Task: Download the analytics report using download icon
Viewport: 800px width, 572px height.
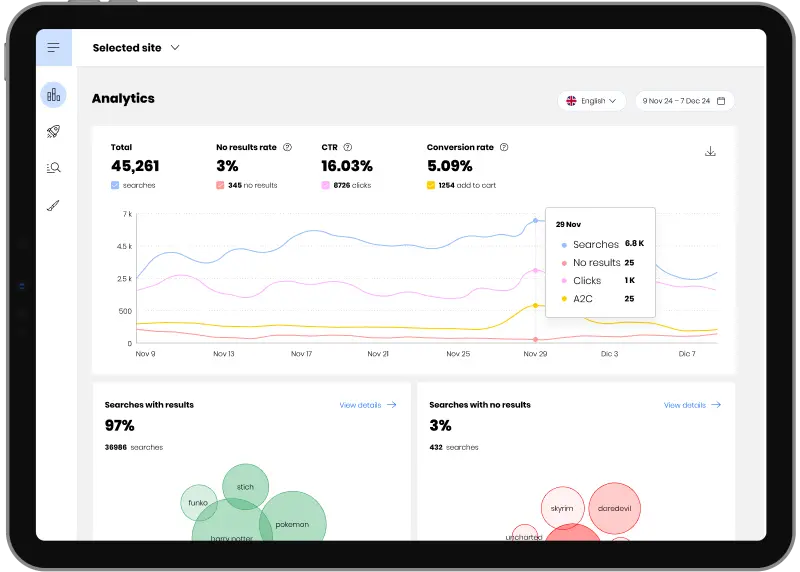Action: 710,151
